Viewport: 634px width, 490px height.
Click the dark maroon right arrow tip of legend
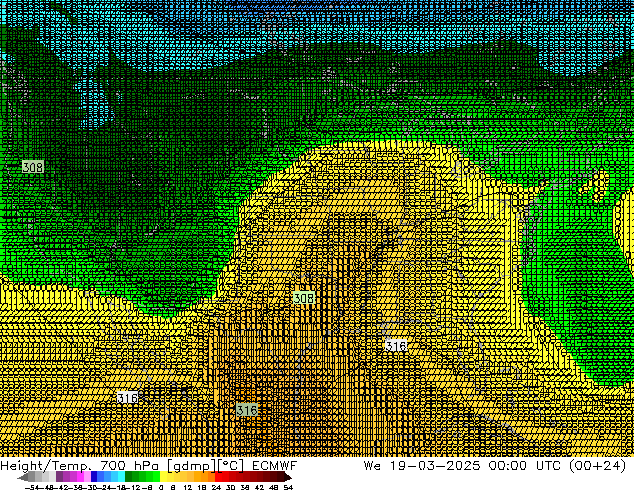coord(288,477)
